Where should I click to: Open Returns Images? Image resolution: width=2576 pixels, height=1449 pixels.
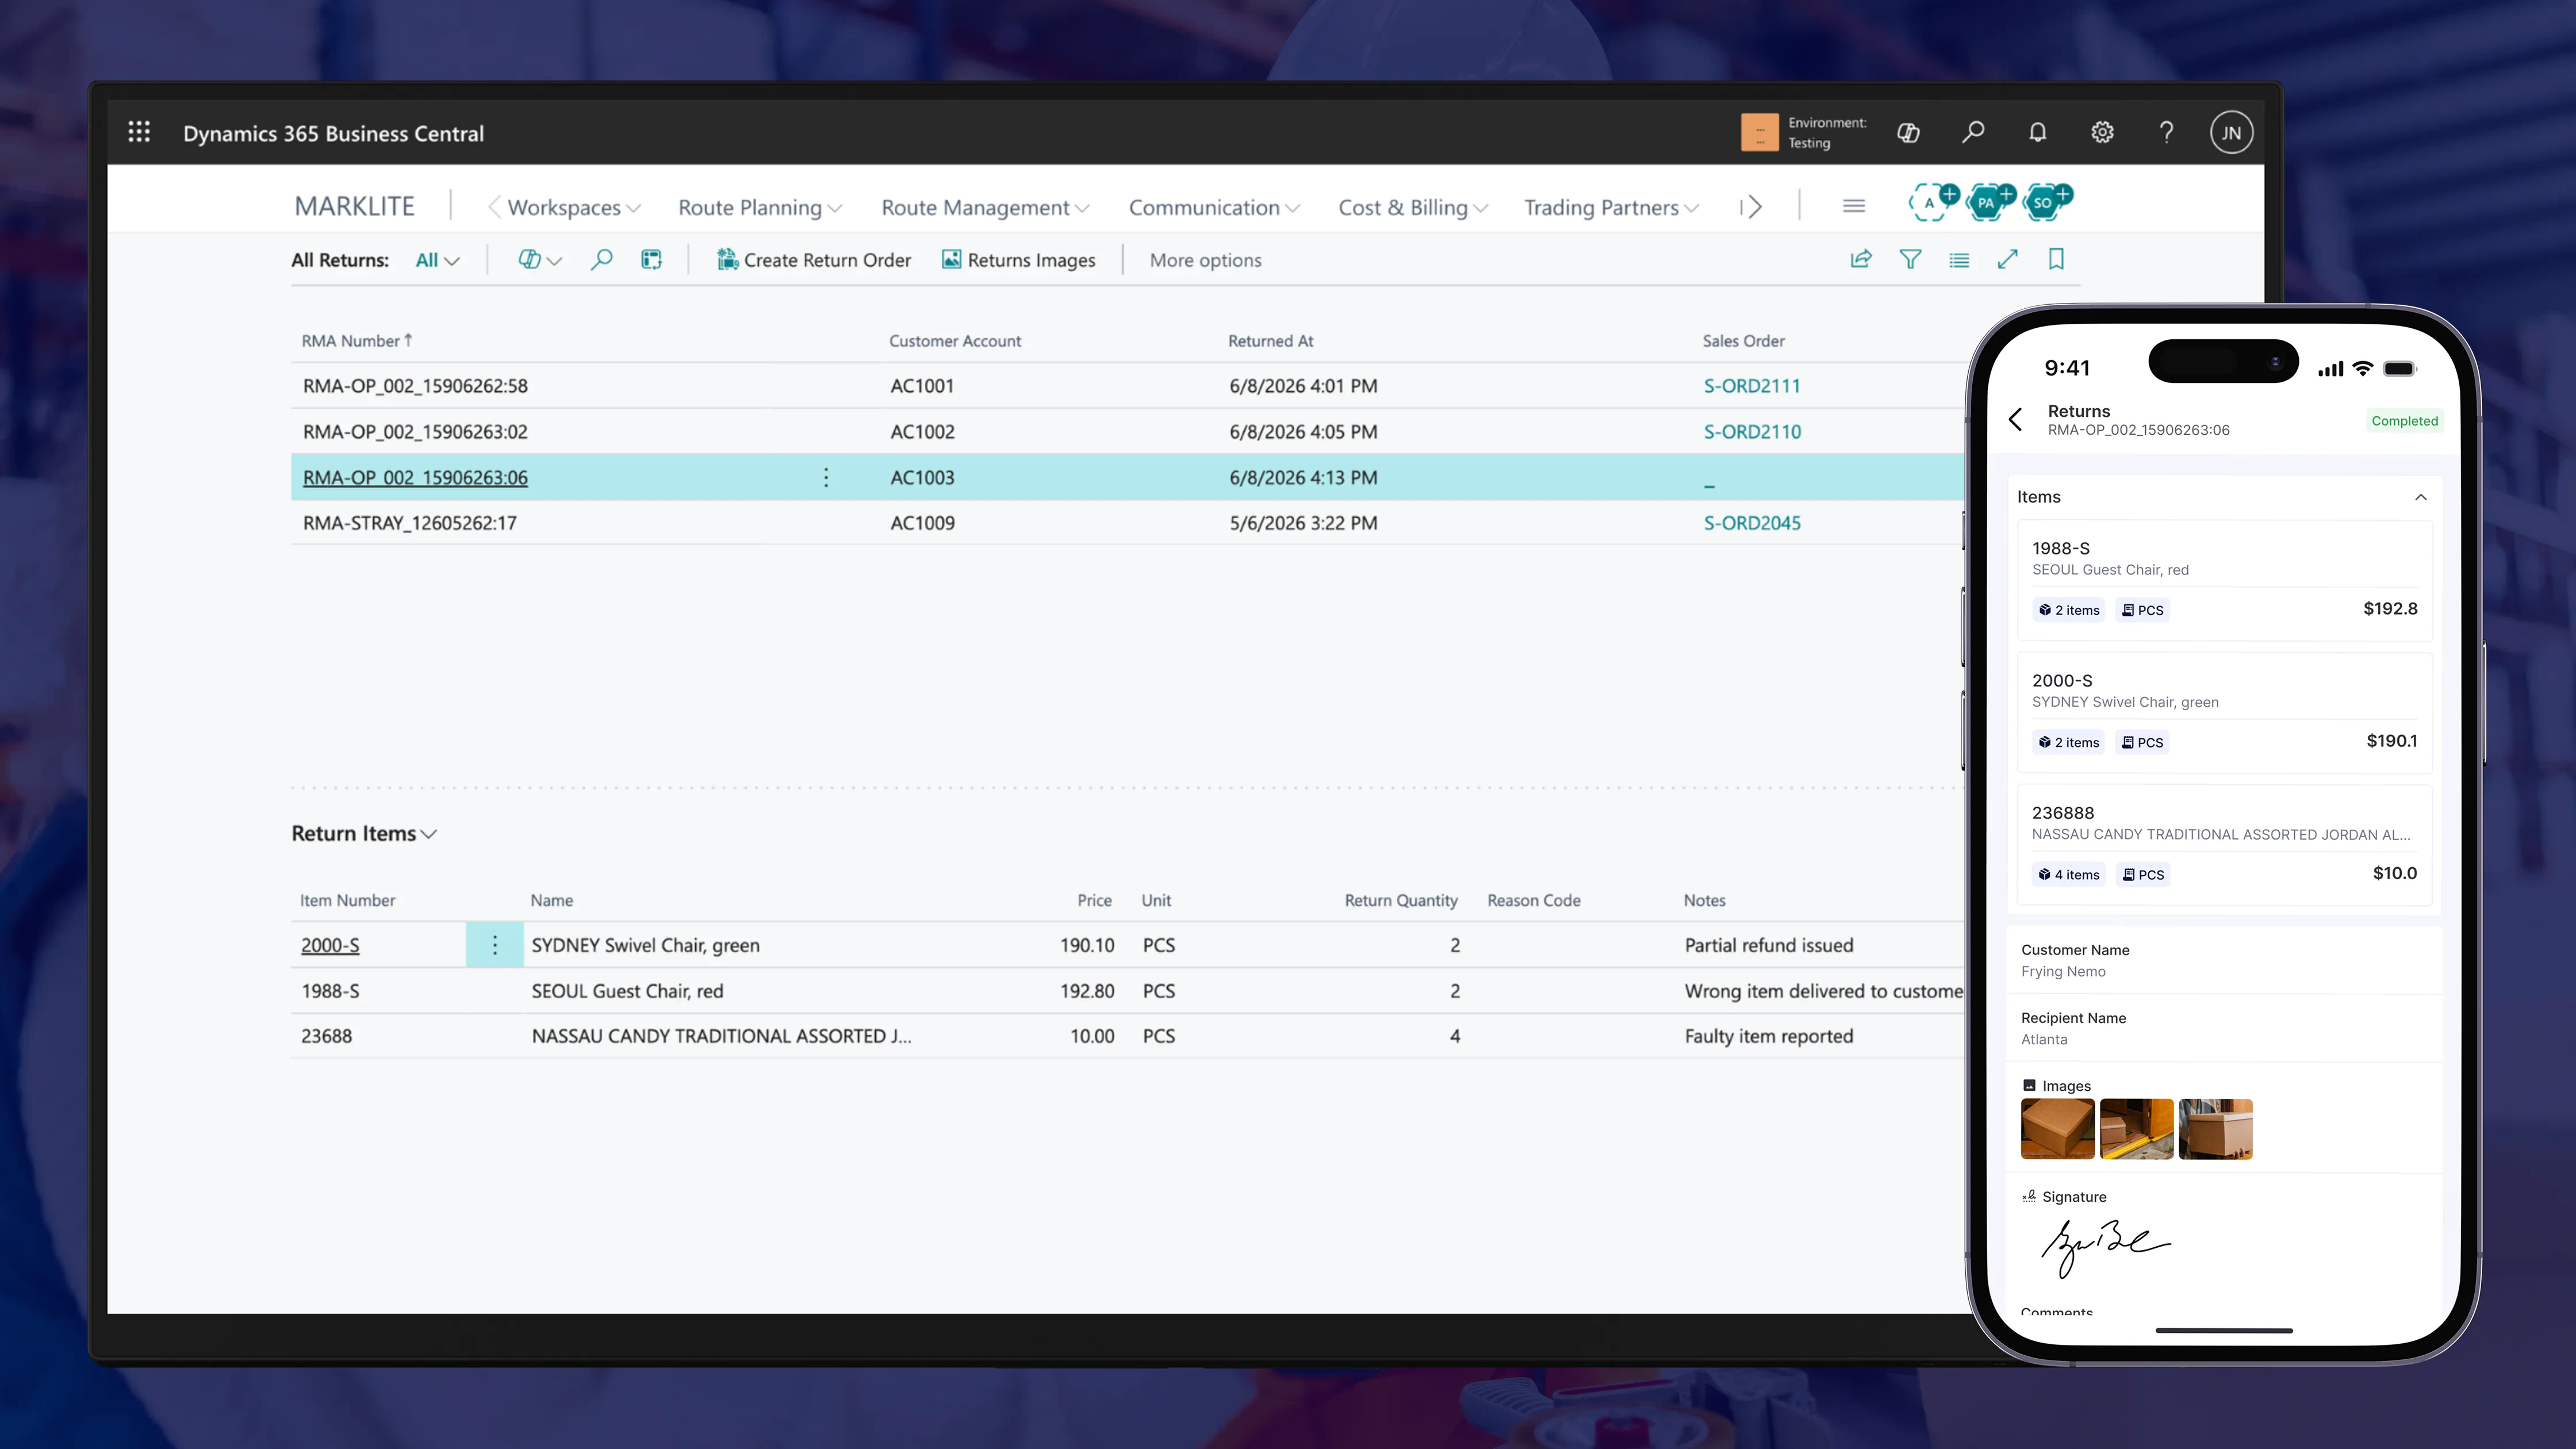[1019, 260]
